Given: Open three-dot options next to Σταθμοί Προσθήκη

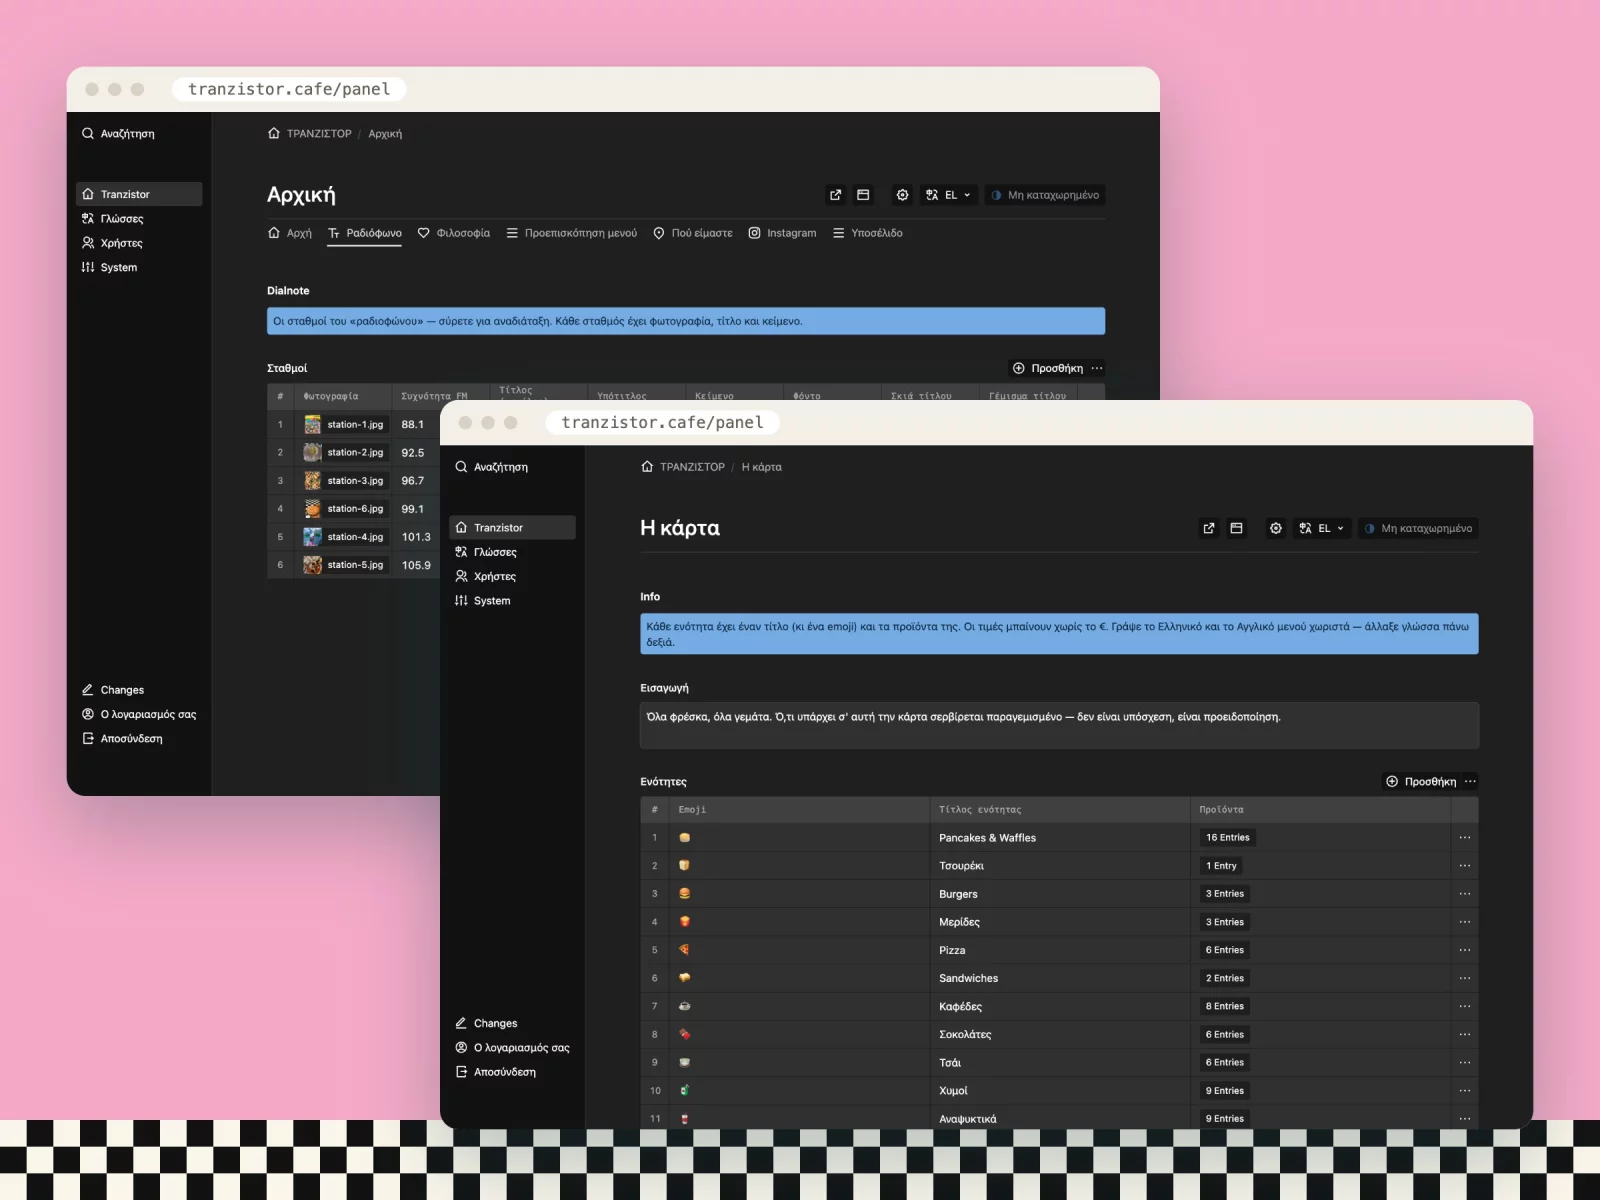Looking at the screenshot, I should [x=1097, y=368].
